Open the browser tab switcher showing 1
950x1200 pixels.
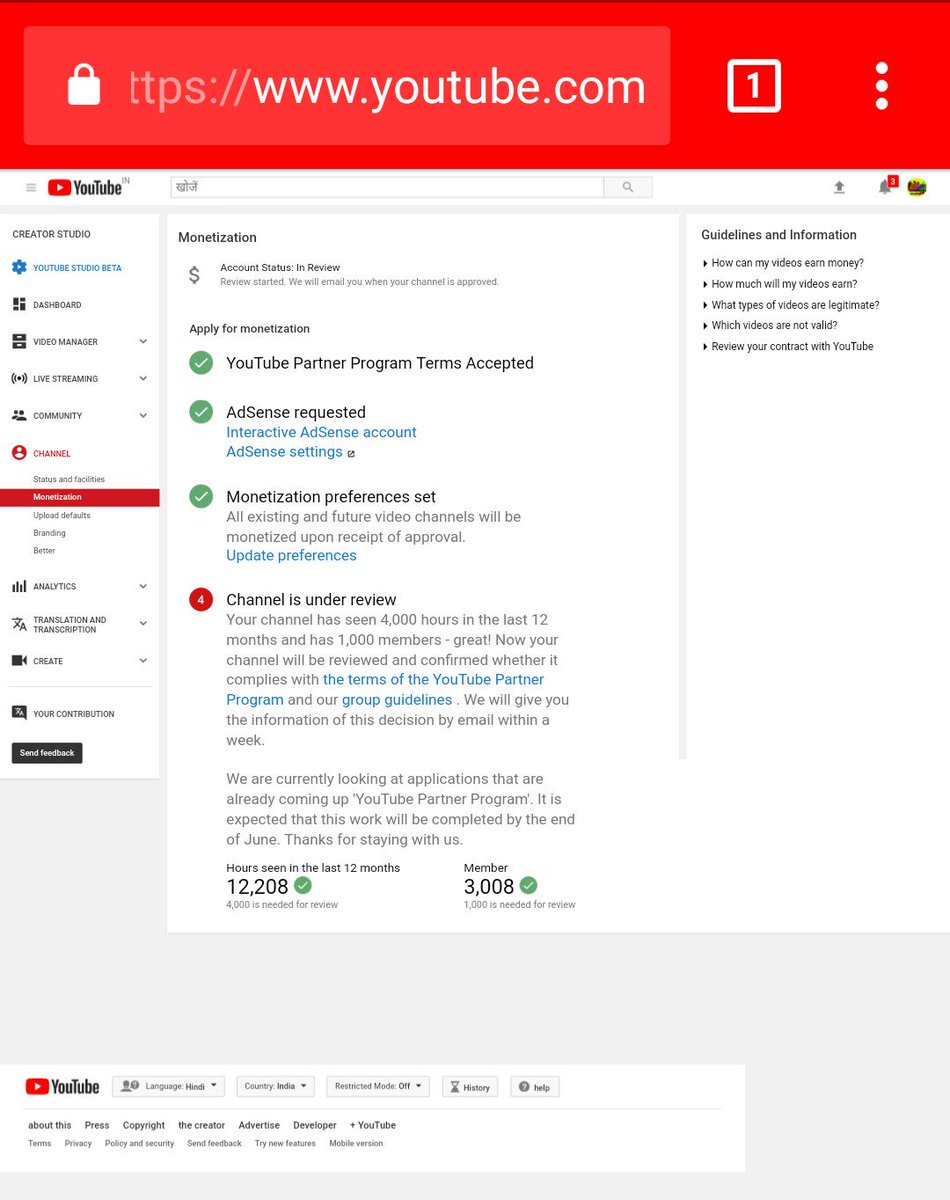coord(753,86)
